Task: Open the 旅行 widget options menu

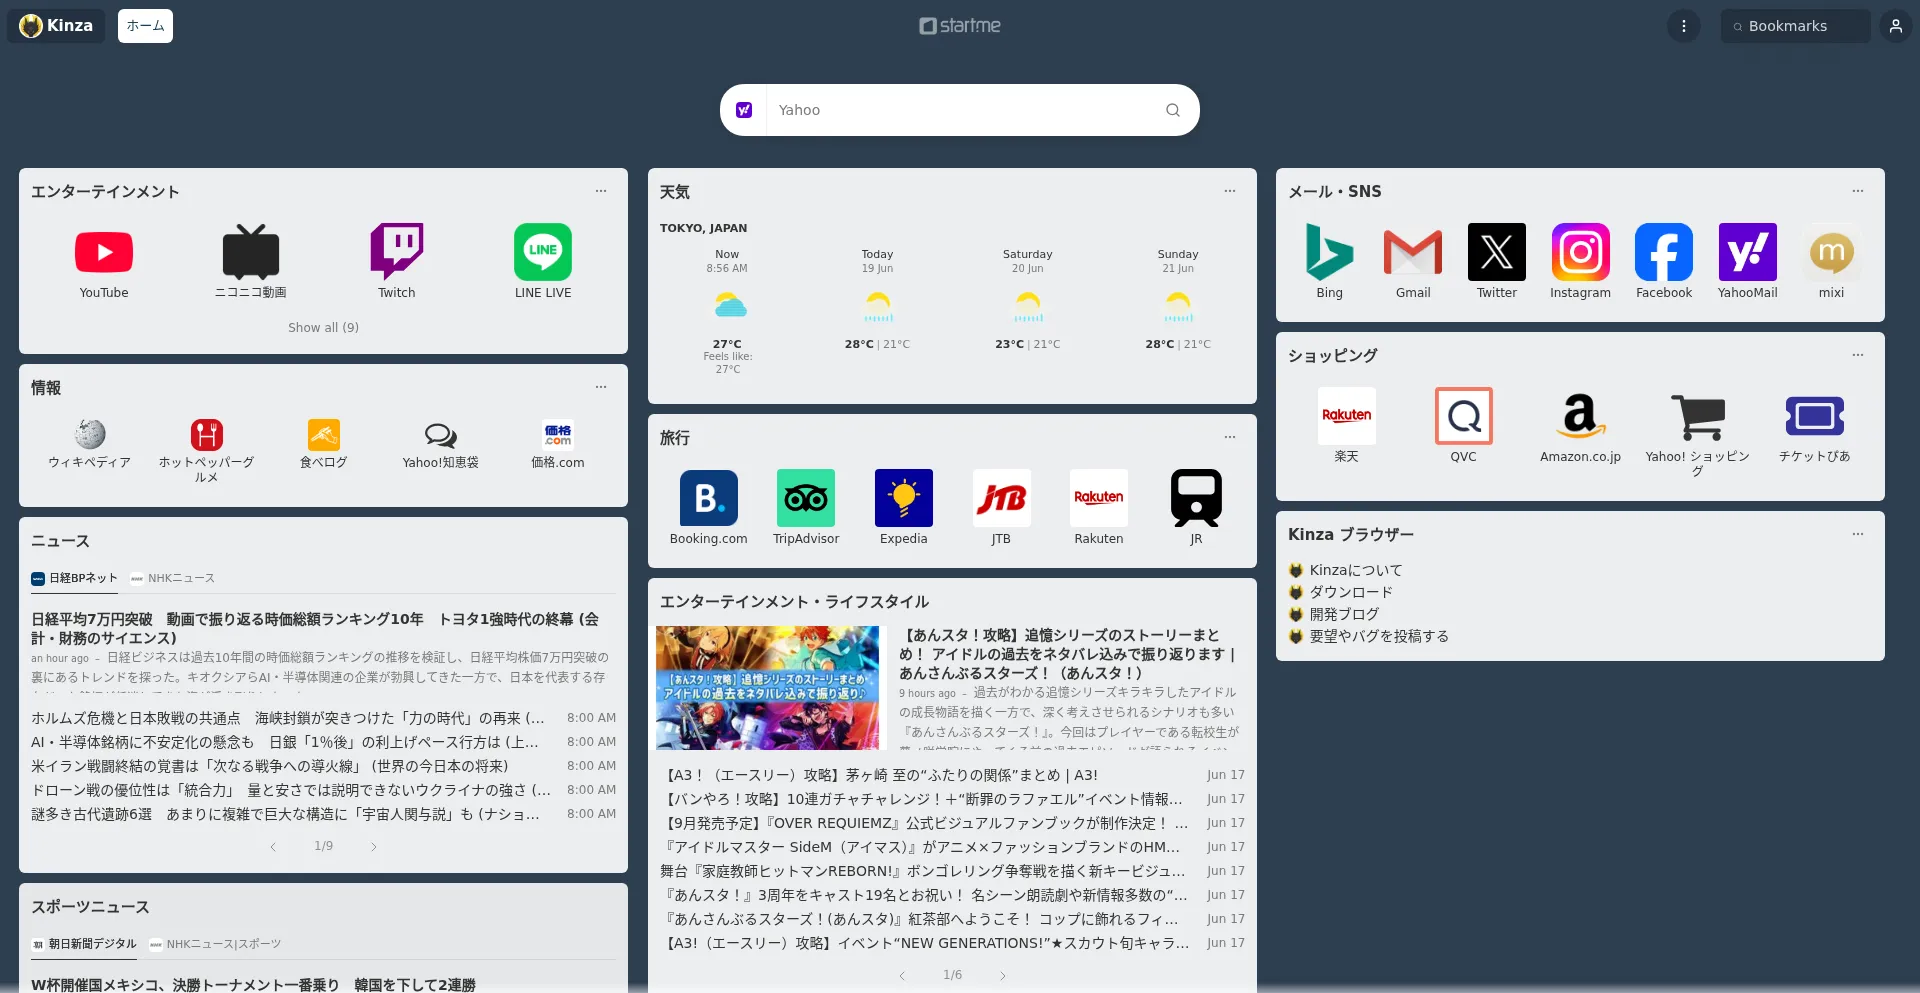Action: click(x=1230, y=437)
